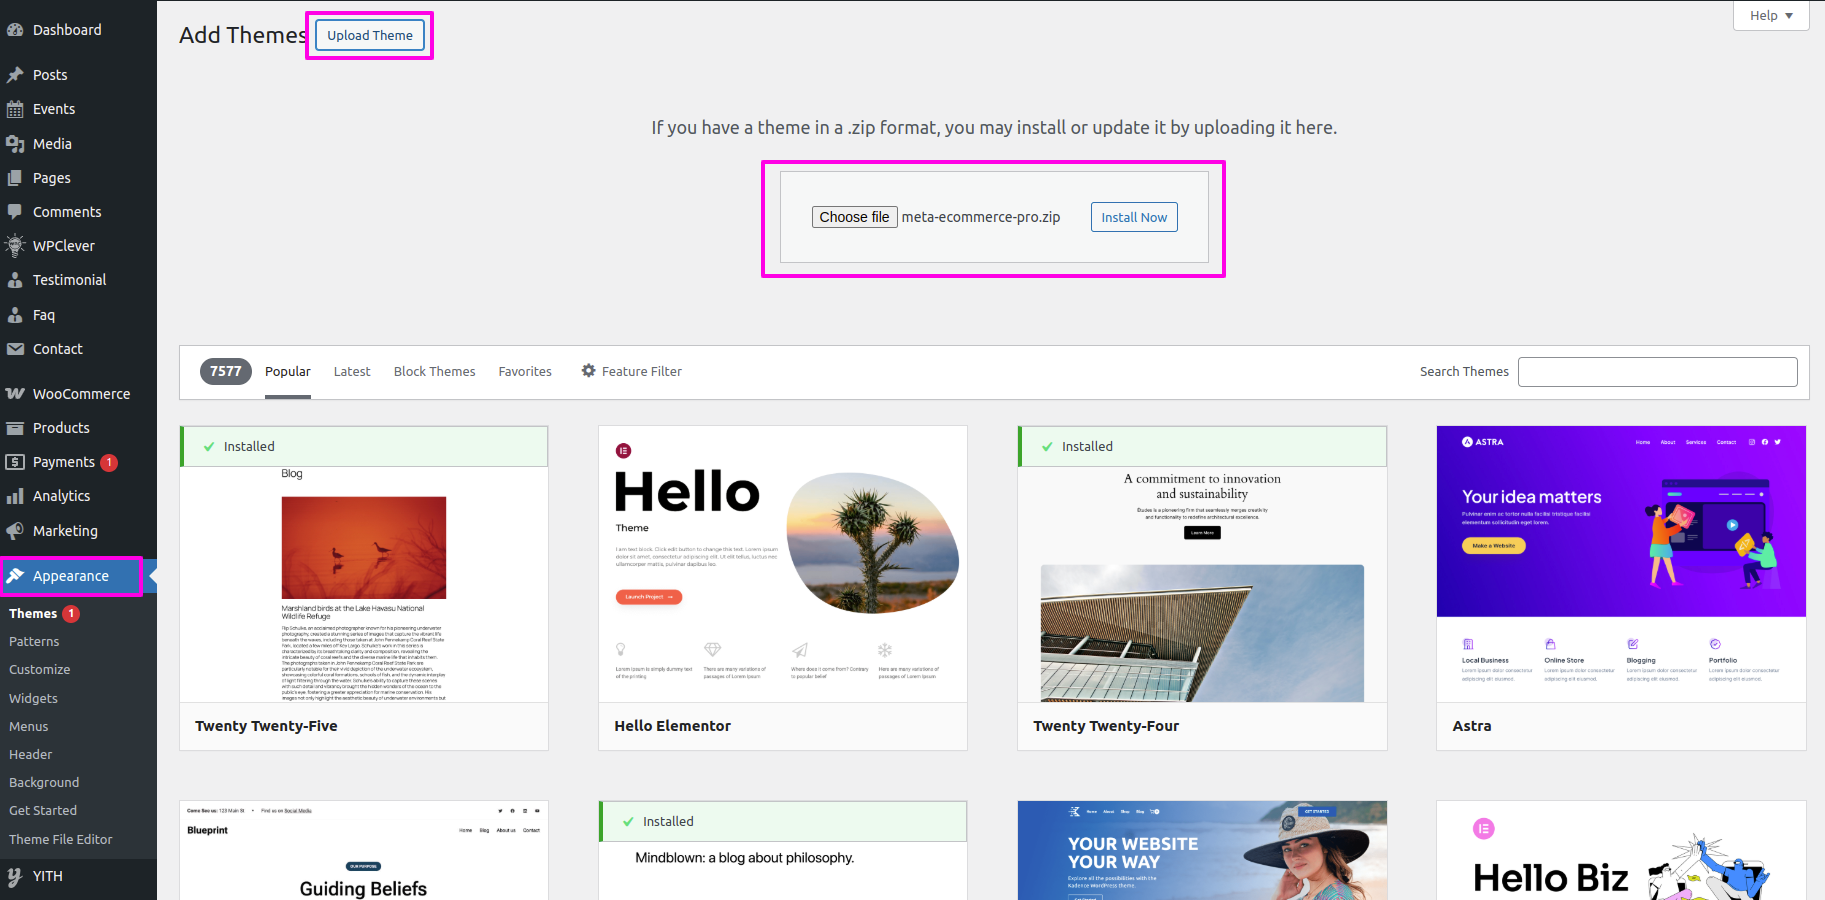Open Theme File Editor submenu link
The image size is (1825, 900).
click(x=61, y=840)
